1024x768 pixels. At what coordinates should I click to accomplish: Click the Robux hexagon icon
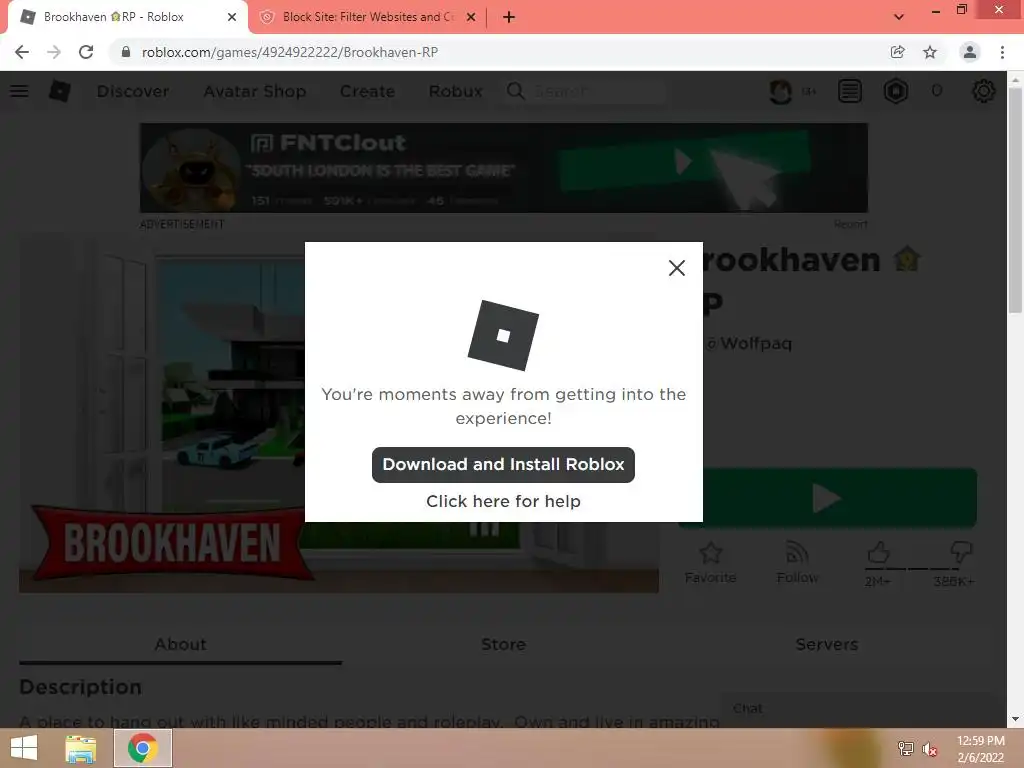[x=896, y=91]
